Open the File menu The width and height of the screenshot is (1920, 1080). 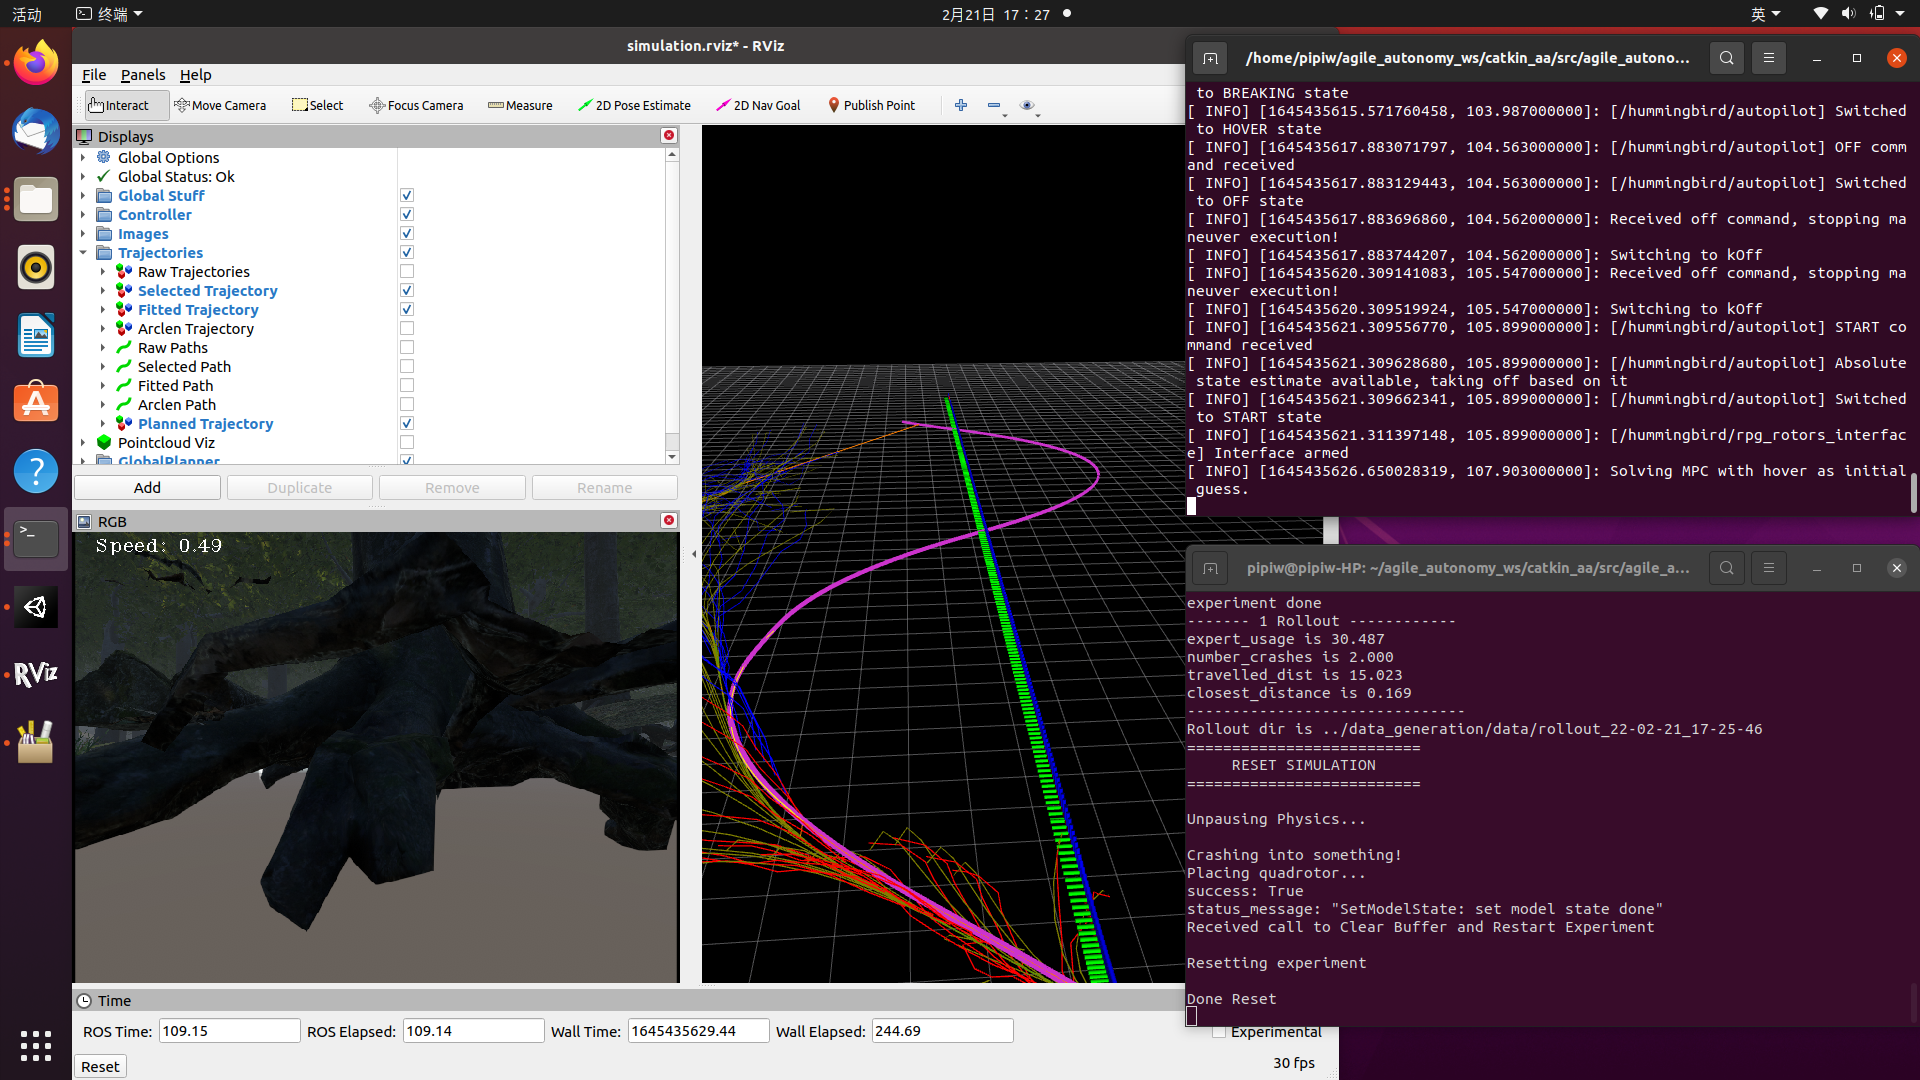pyautogui.click(x=94, y=75)
